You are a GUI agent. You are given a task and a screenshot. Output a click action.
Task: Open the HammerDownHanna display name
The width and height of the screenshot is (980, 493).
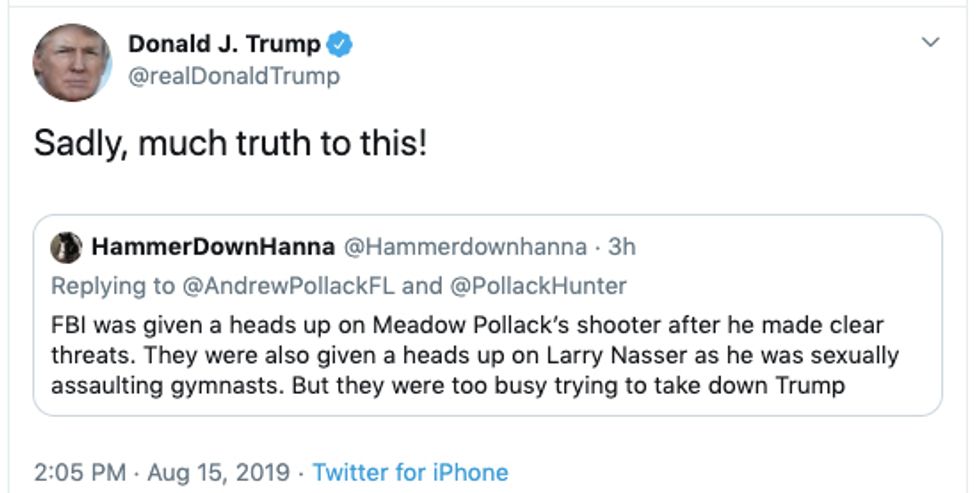[214, 247]
